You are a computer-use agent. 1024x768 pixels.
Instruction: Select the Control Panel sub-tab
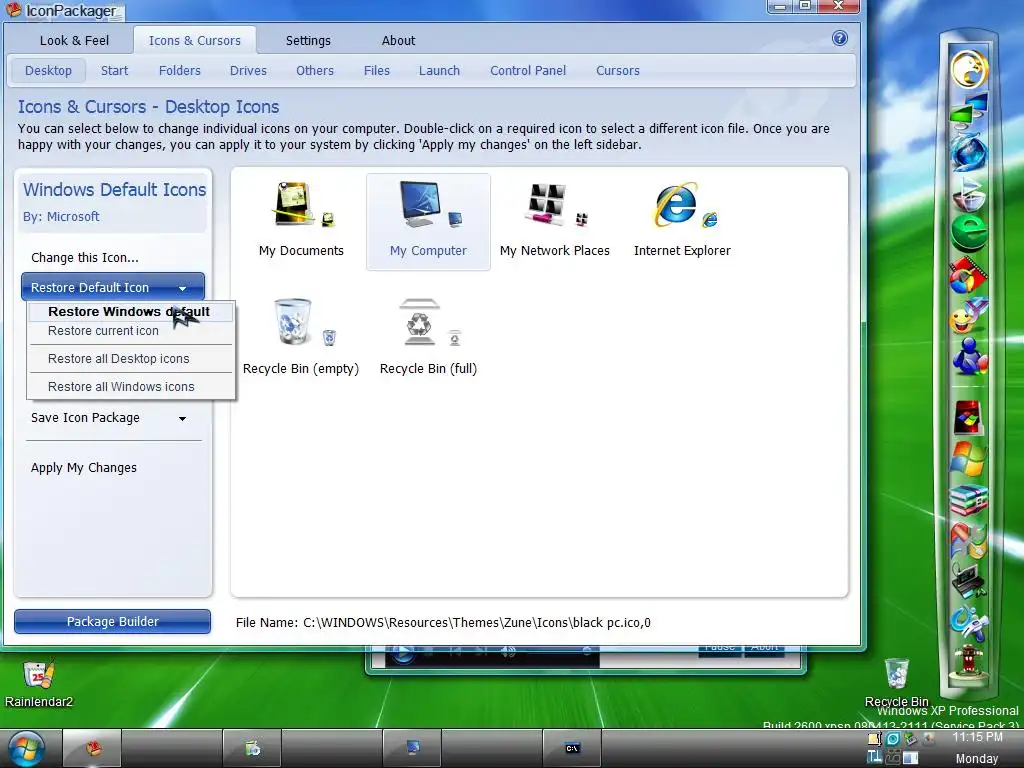528,71
